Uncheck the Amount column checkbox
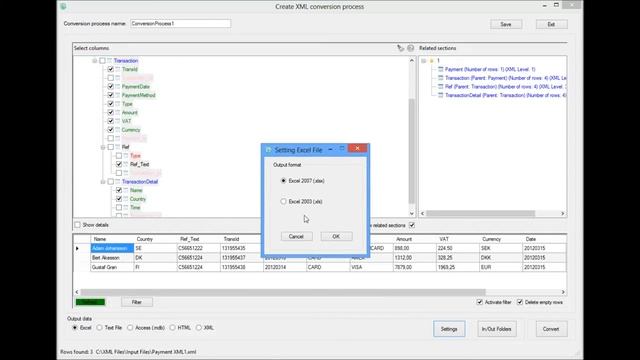The image size is (640, 360). click(x=111, y=112)
